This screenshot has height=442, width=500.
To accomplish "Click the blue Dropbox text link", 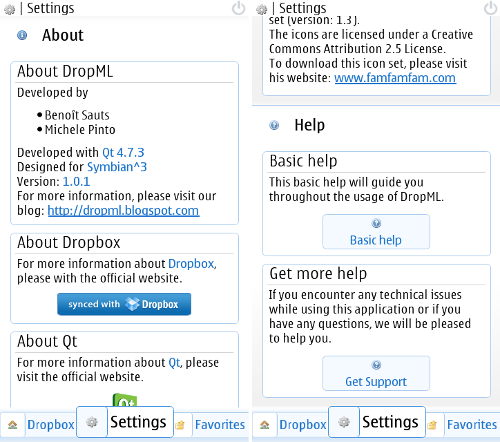I will click(x=191, y=264).
